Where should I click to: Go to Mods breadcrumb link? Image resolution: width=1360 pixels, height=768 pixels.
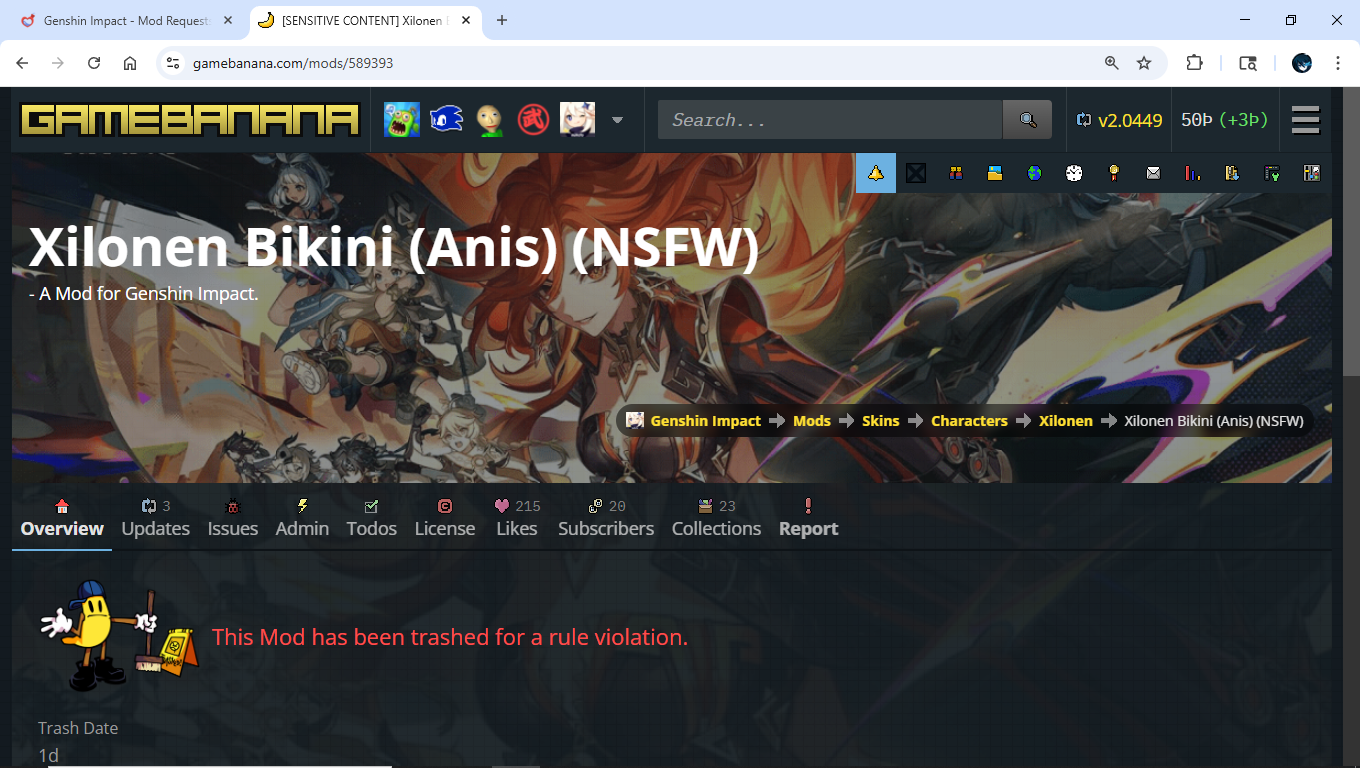click(812, 421)
